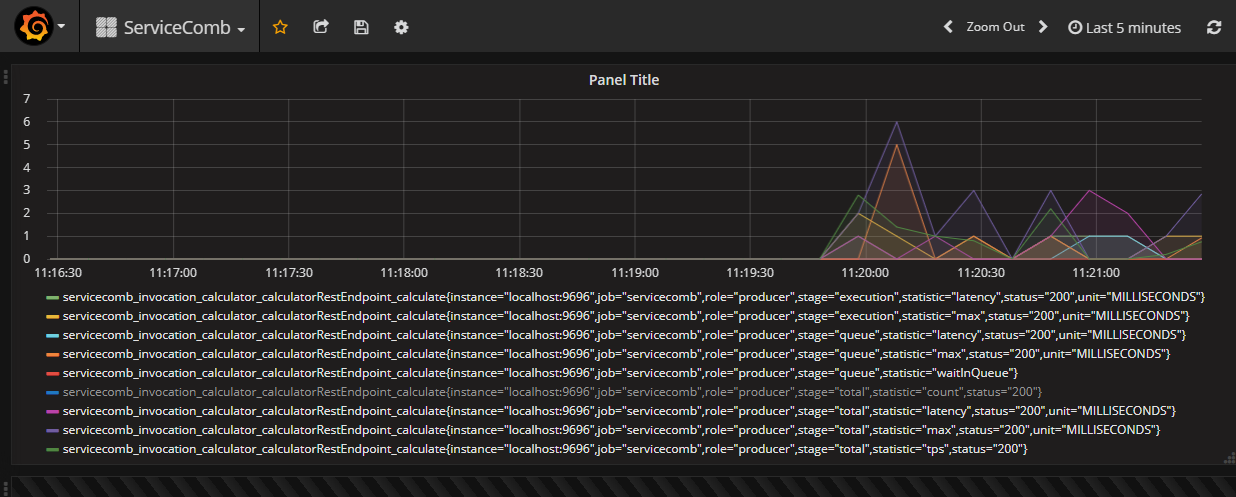This screenshot has height=497, width=1236.
Task: Star the ServiceComb dashboard
Action: [x=280, y=28]
